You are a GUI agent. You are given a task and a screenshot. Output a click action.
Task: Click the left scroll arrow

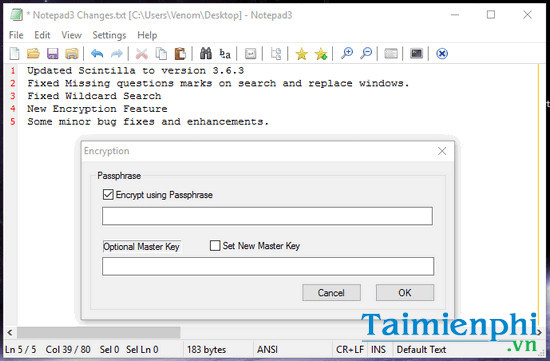(x=10, y=332)
